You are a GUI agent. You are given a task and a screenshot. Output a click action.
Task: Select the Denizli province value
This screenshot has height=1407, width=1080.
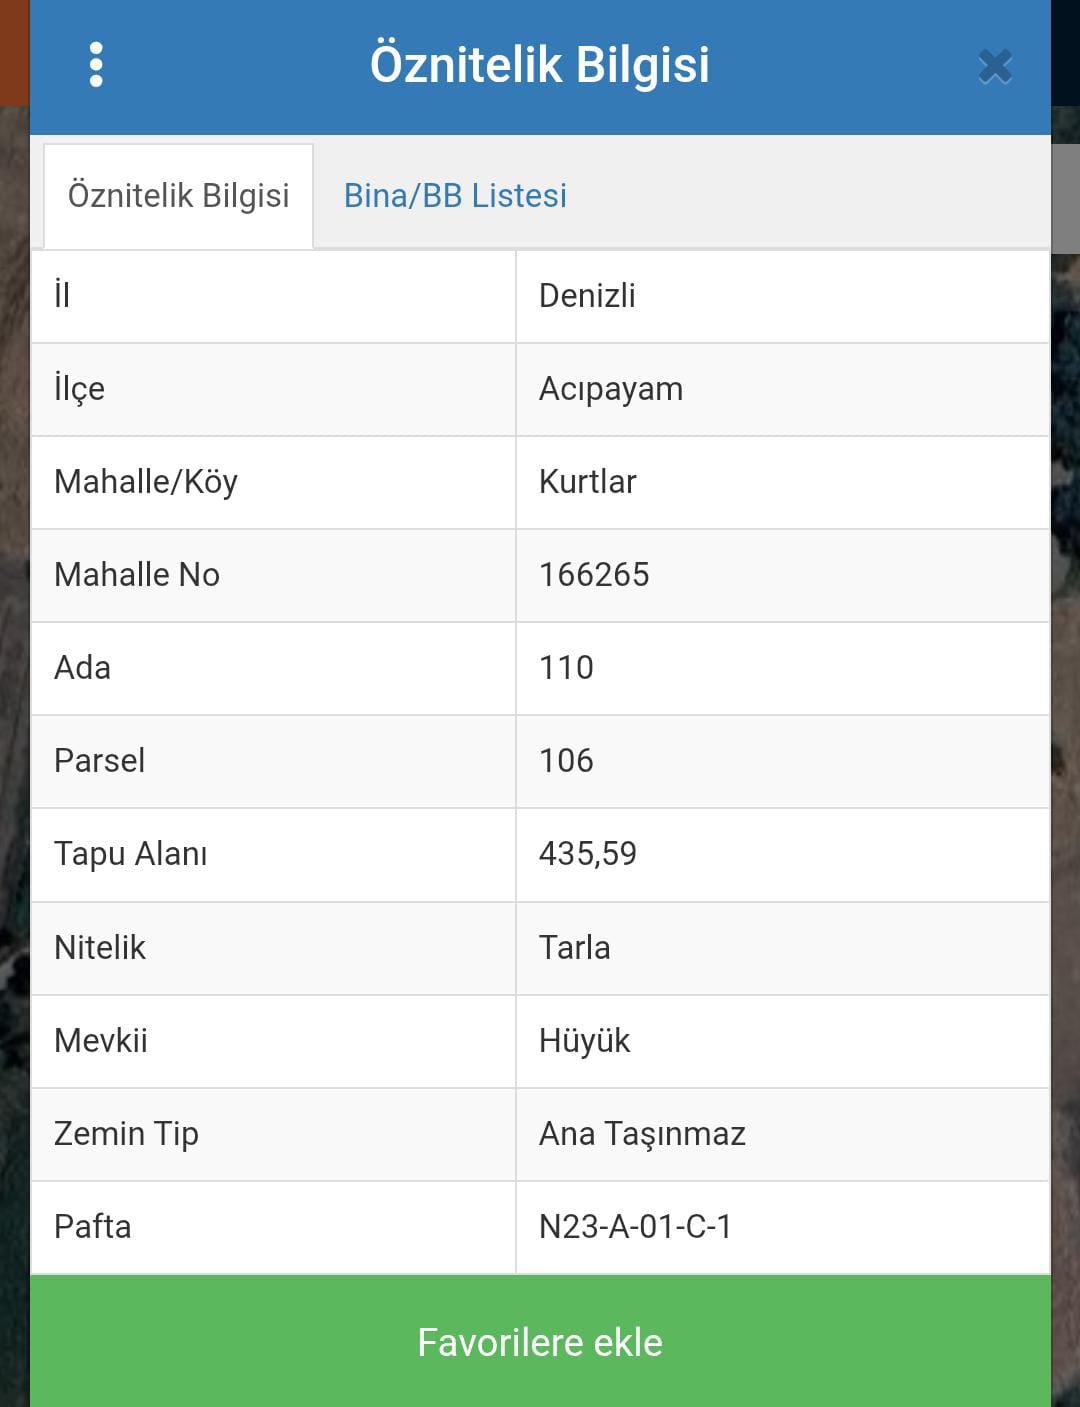pos(587,296)
